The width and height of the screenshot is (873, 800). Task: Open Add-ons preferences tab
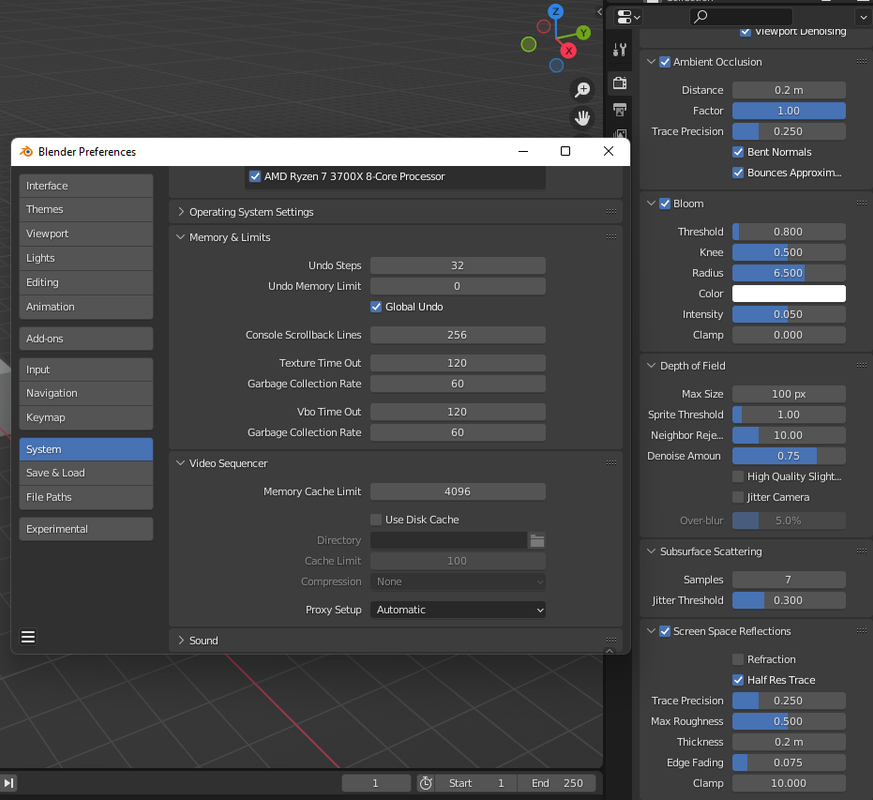86,338
